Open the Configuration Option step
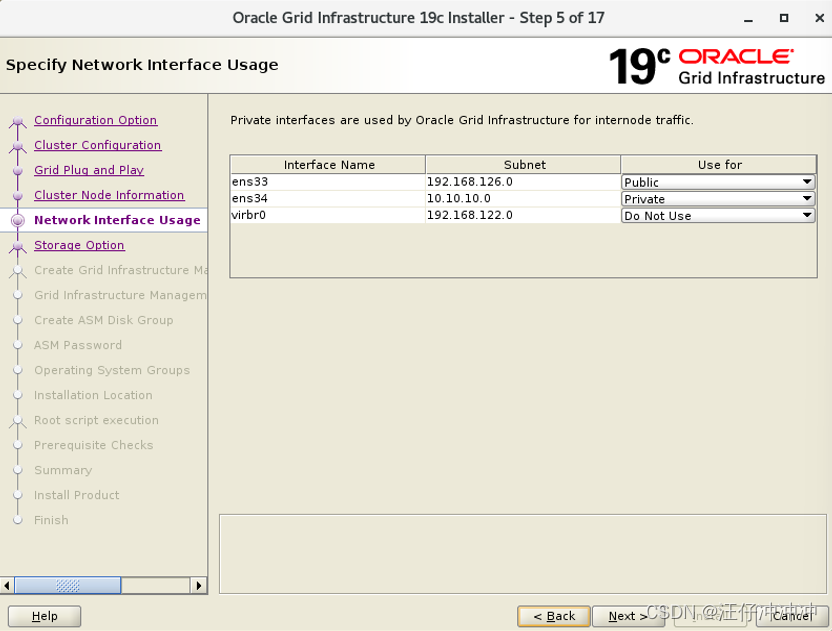Image resolution: width=832 pixels, height=631 pixels. tap(95, 120)
